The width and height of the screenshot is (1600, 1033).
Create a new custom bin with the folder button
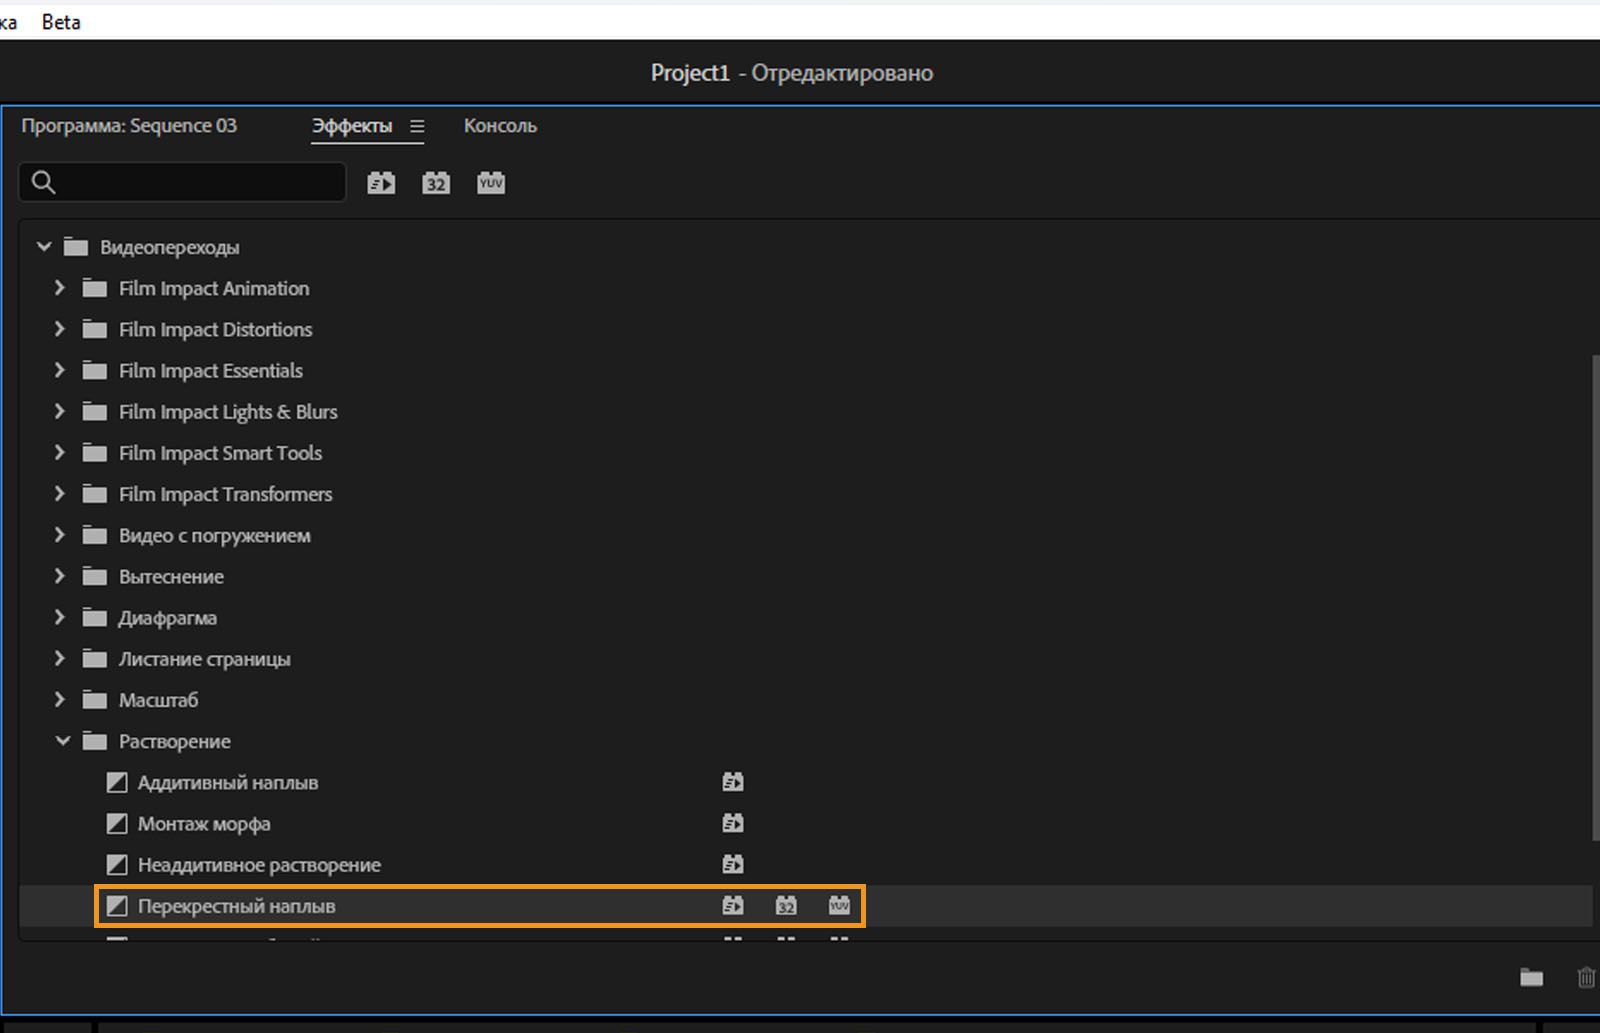[x=1531, y=977]
